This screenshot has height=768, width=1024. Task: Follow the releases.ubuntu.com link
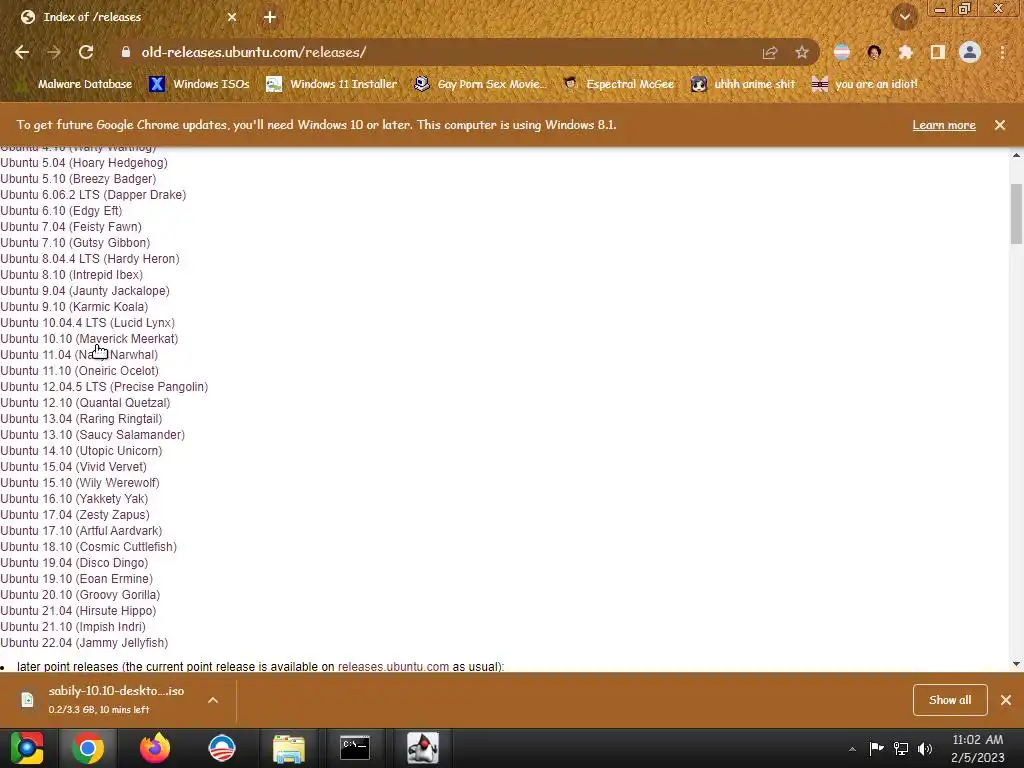pos(393,666)
